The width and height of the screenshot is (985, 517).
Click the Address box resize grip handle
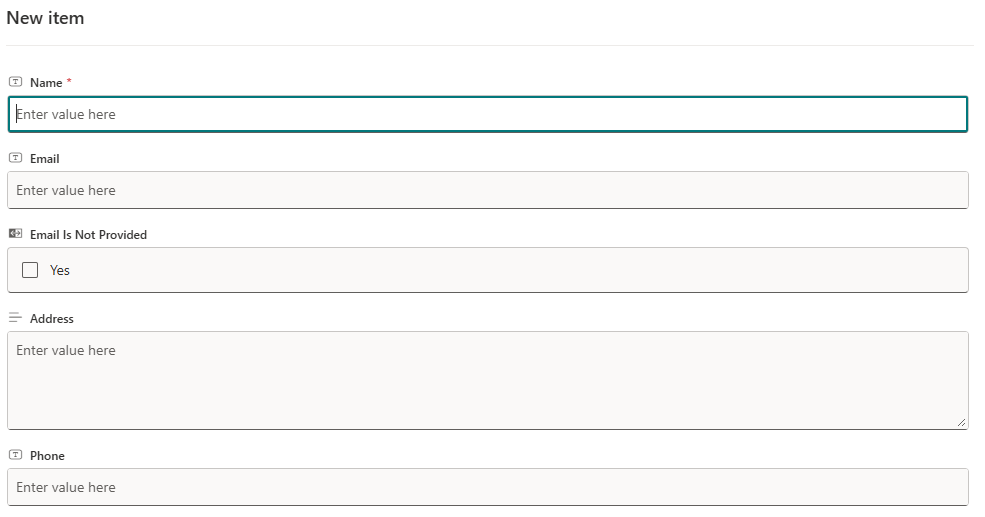click(x=961, y=423)
